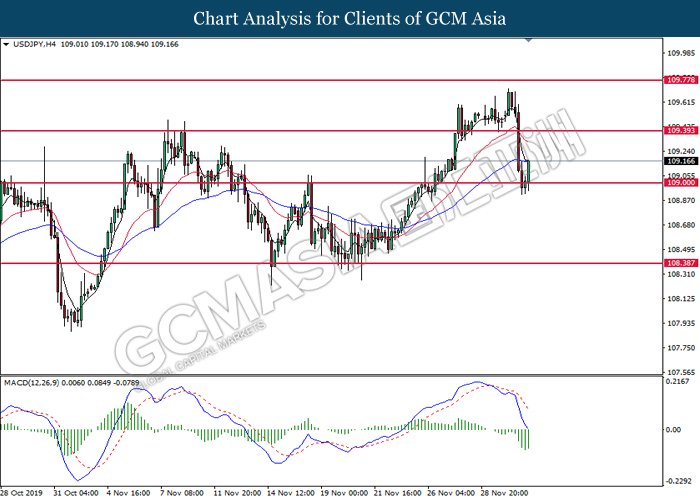Select the 109.000 red level label
Viewport: 700px width, 500px height.
pyautogui.click(x=680, y=183)
